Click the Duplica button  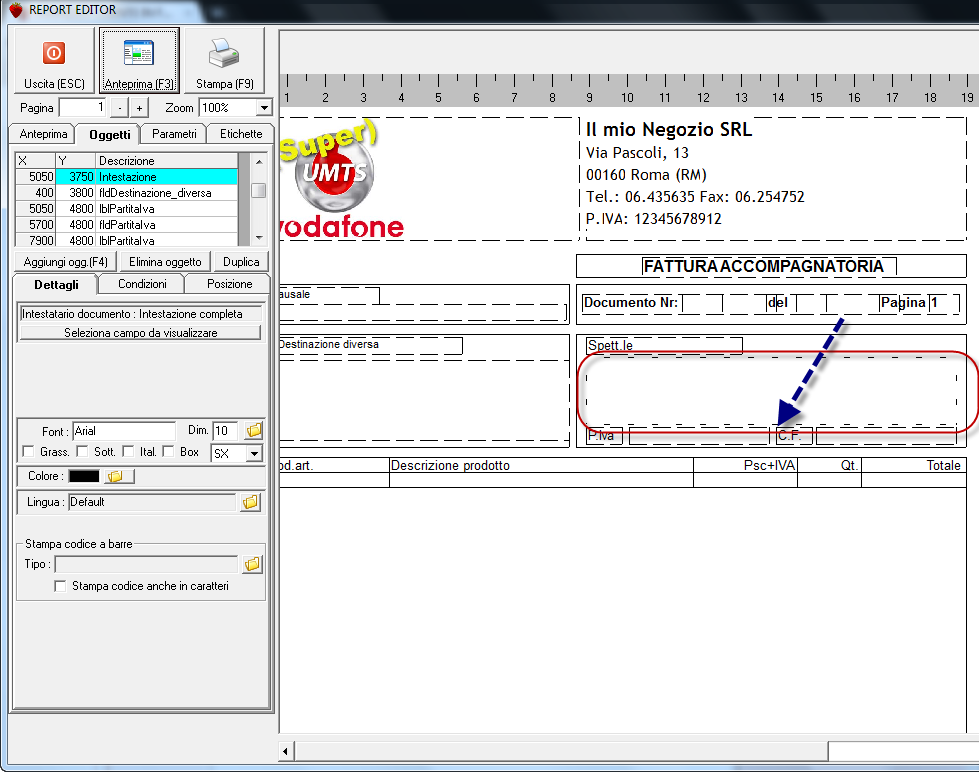241,262
